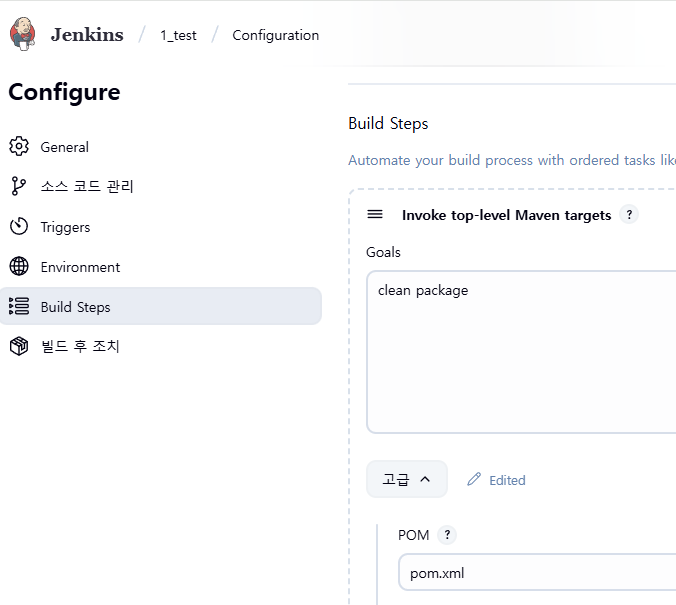Click the General gear icon

click(19, 147)
